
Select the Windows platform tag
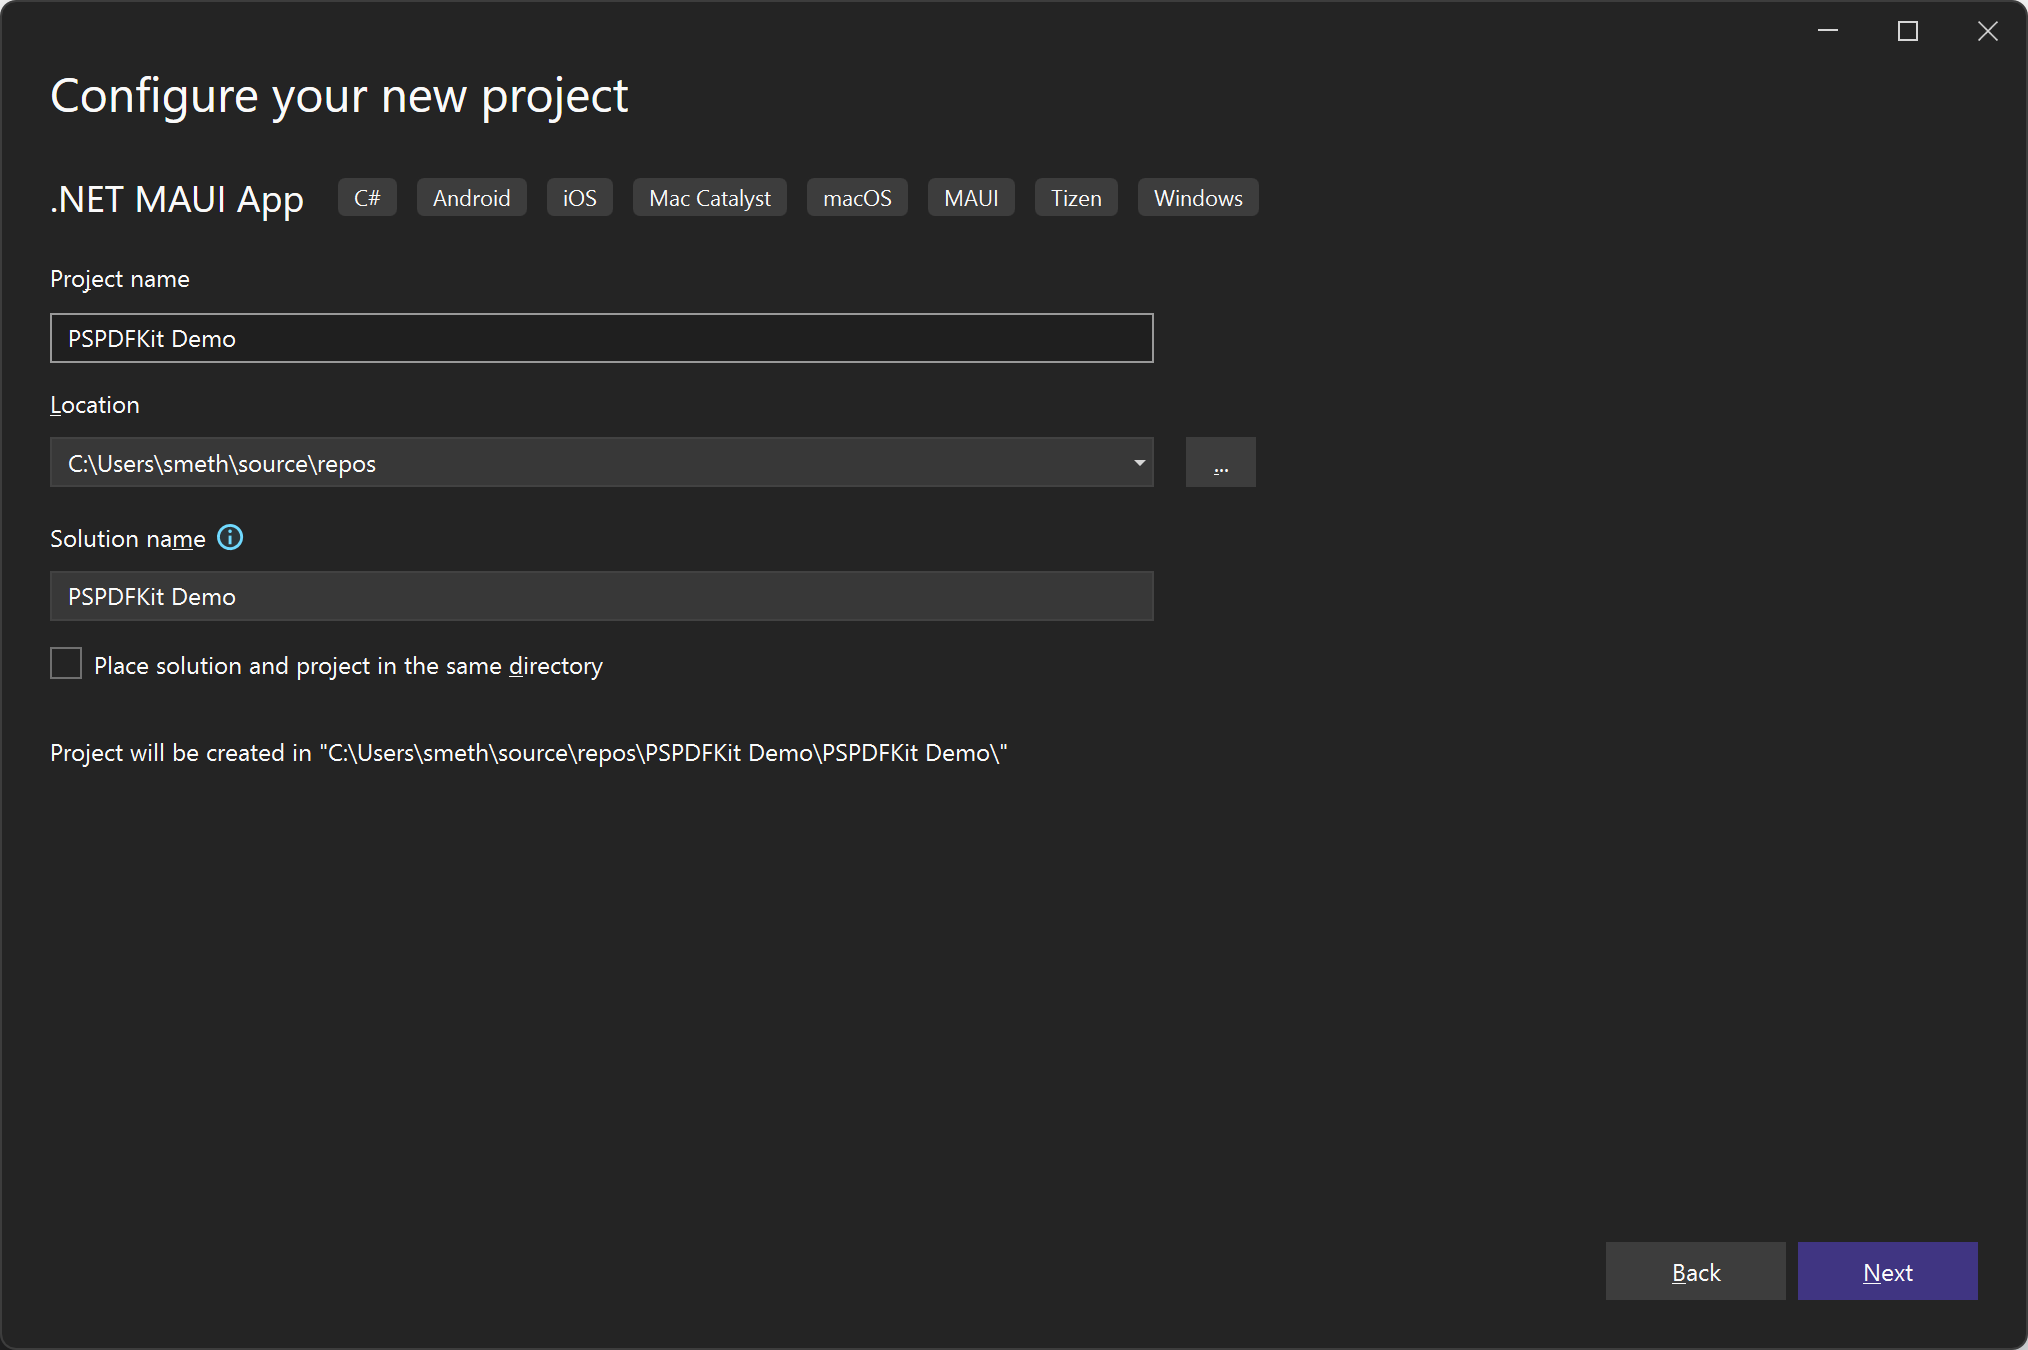click(1197, 197)
